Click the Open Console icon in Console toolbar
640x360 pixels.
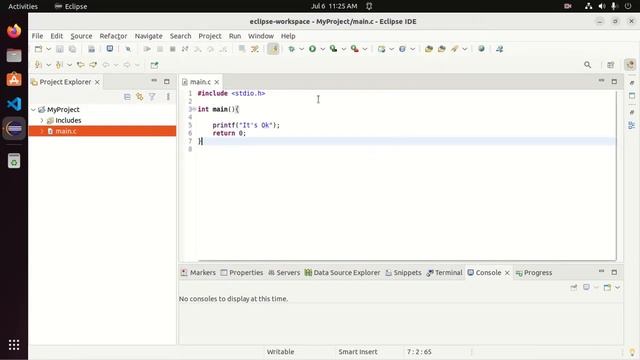(x=607, y=287)
